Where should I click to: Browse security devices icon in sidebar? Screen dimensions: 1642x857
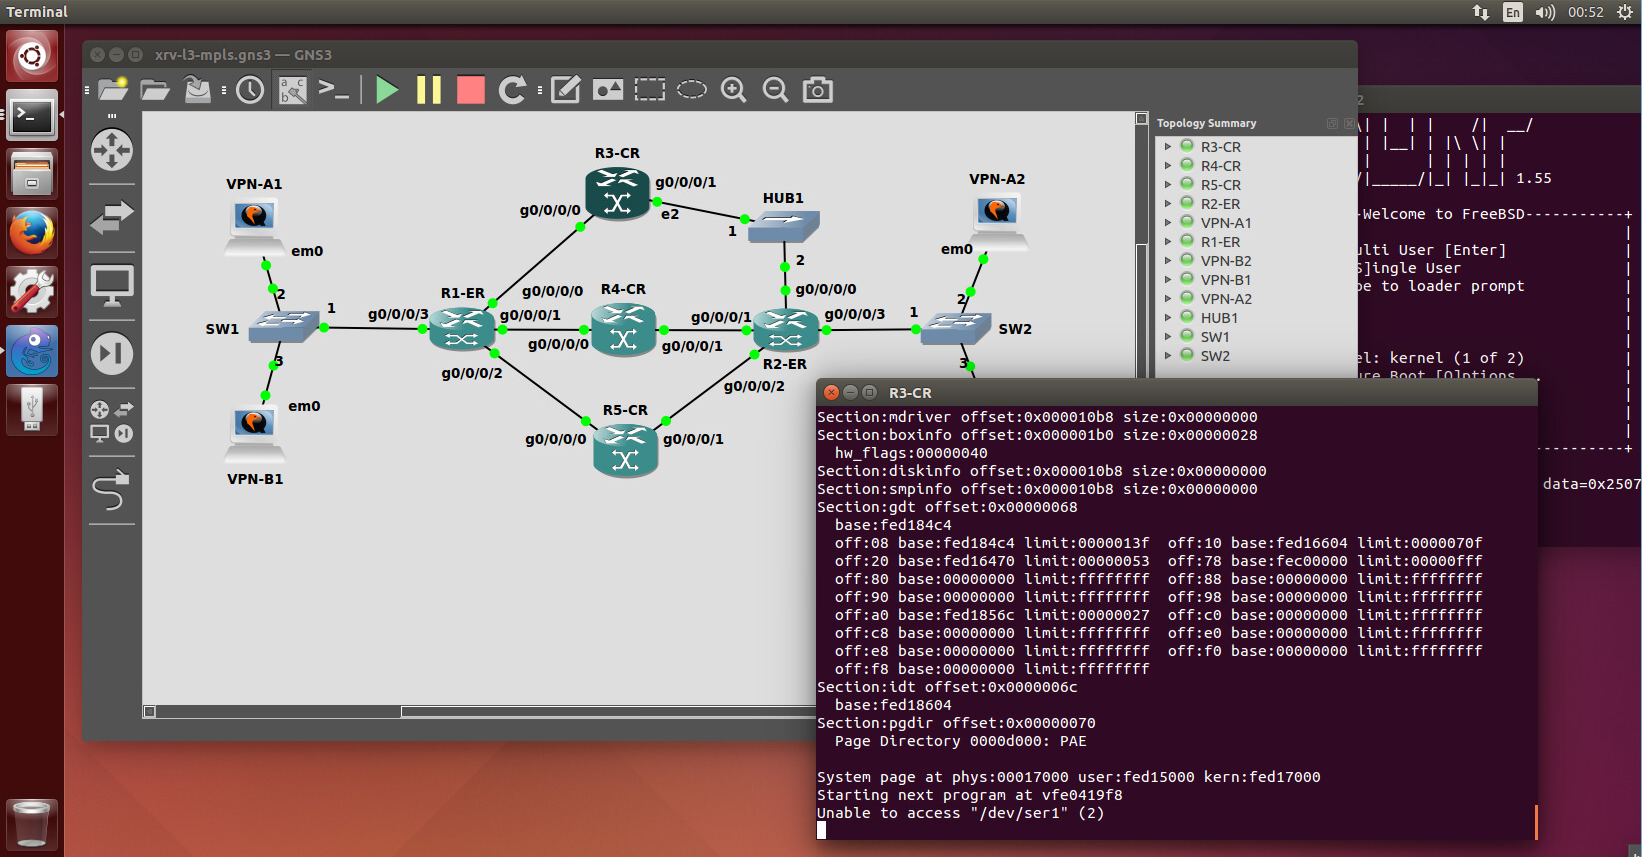pos(112,353)
